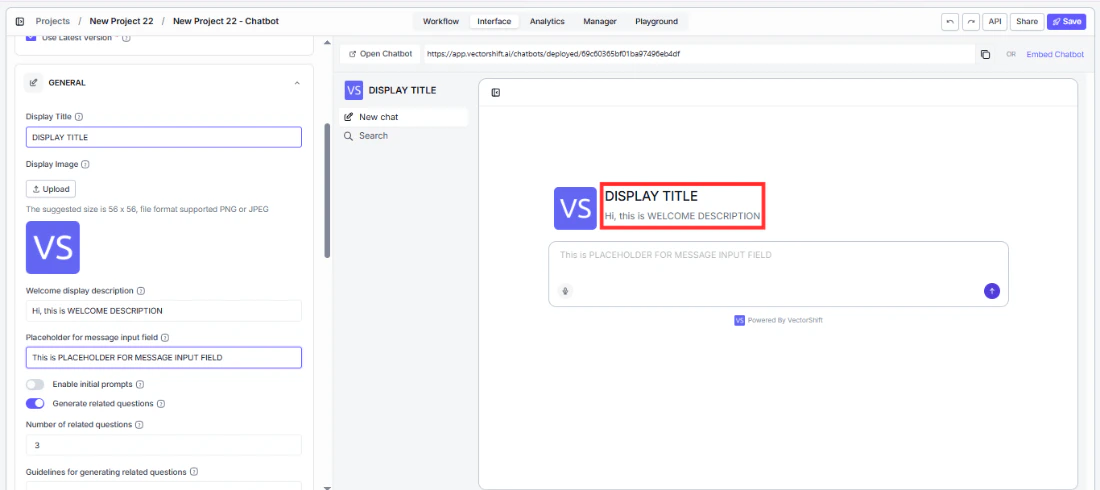Click the VS logo in the preview sidebar header
This screenshot has width=1100, height=490.
(x=354, y=90)
